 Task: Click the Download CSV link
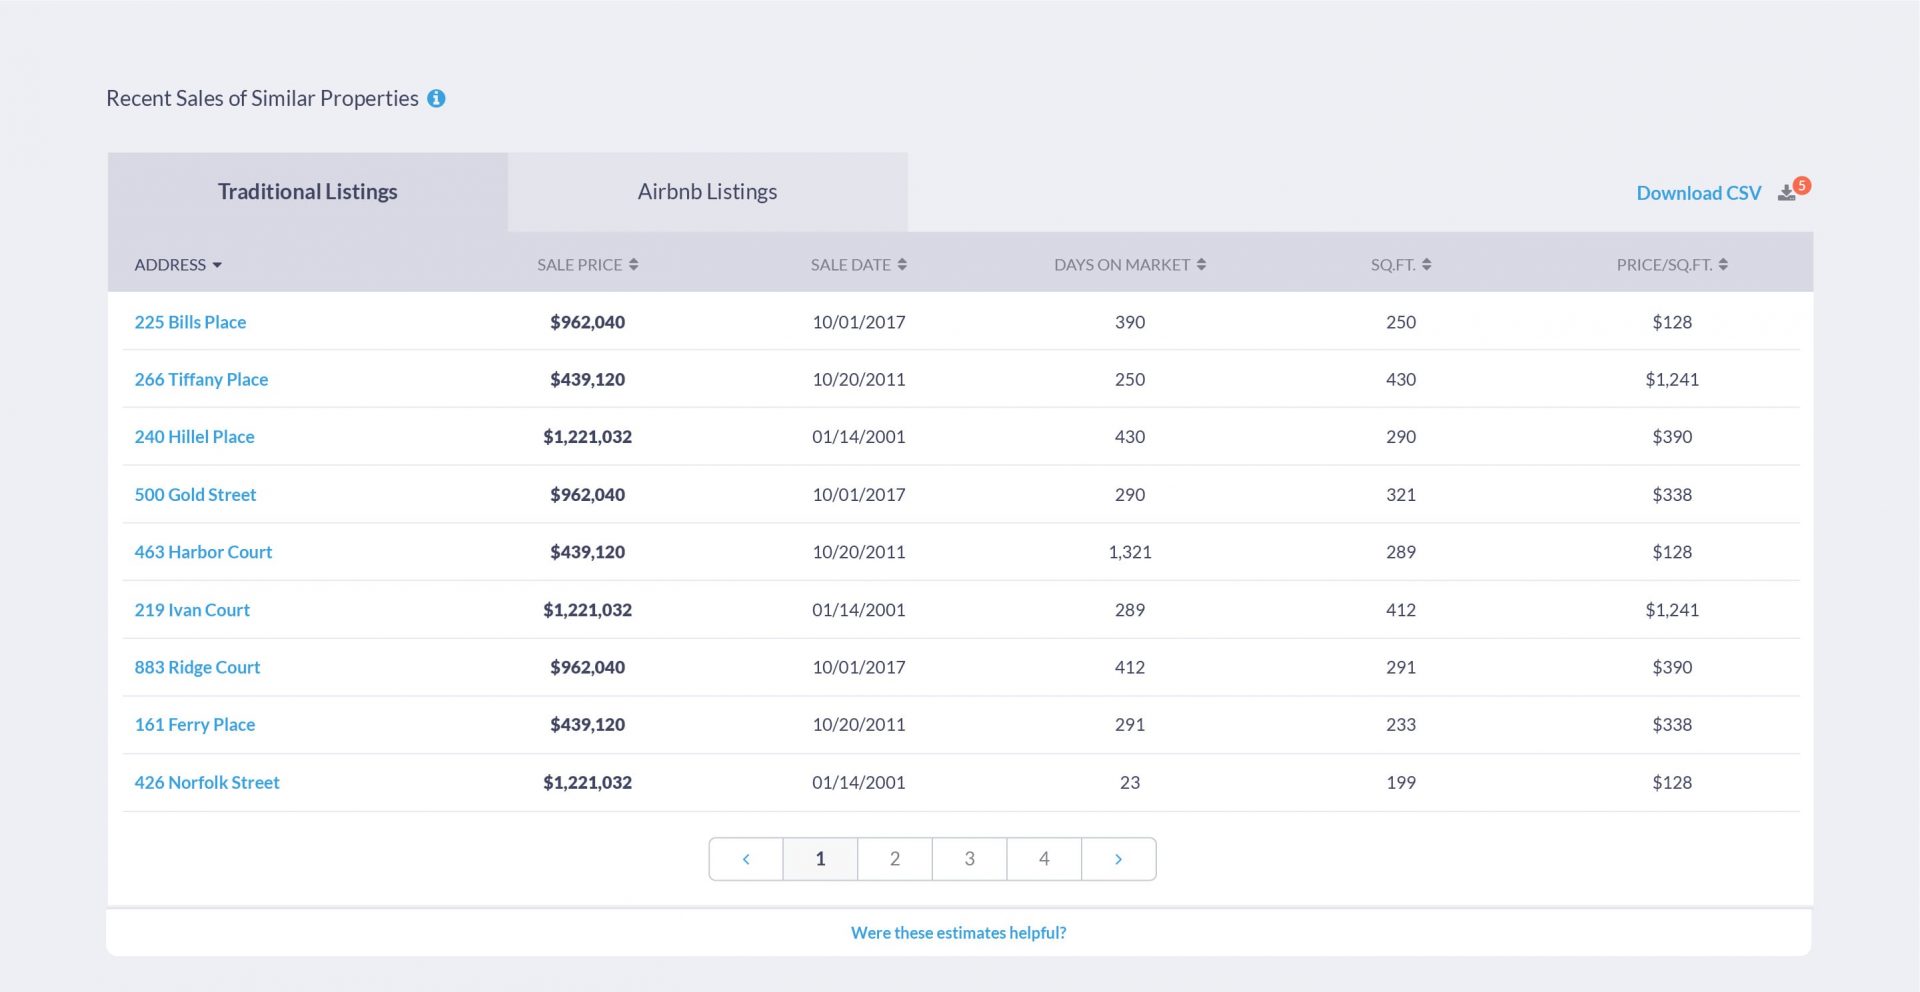(x=1698, y=192)
